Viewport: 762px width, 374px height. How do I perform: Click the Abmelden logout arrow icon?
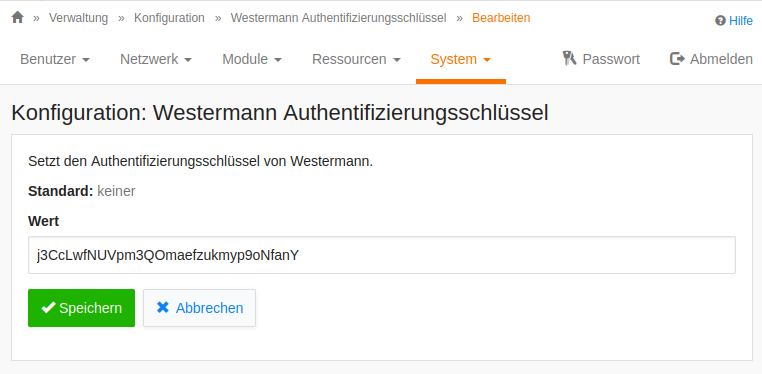(677, 59)
